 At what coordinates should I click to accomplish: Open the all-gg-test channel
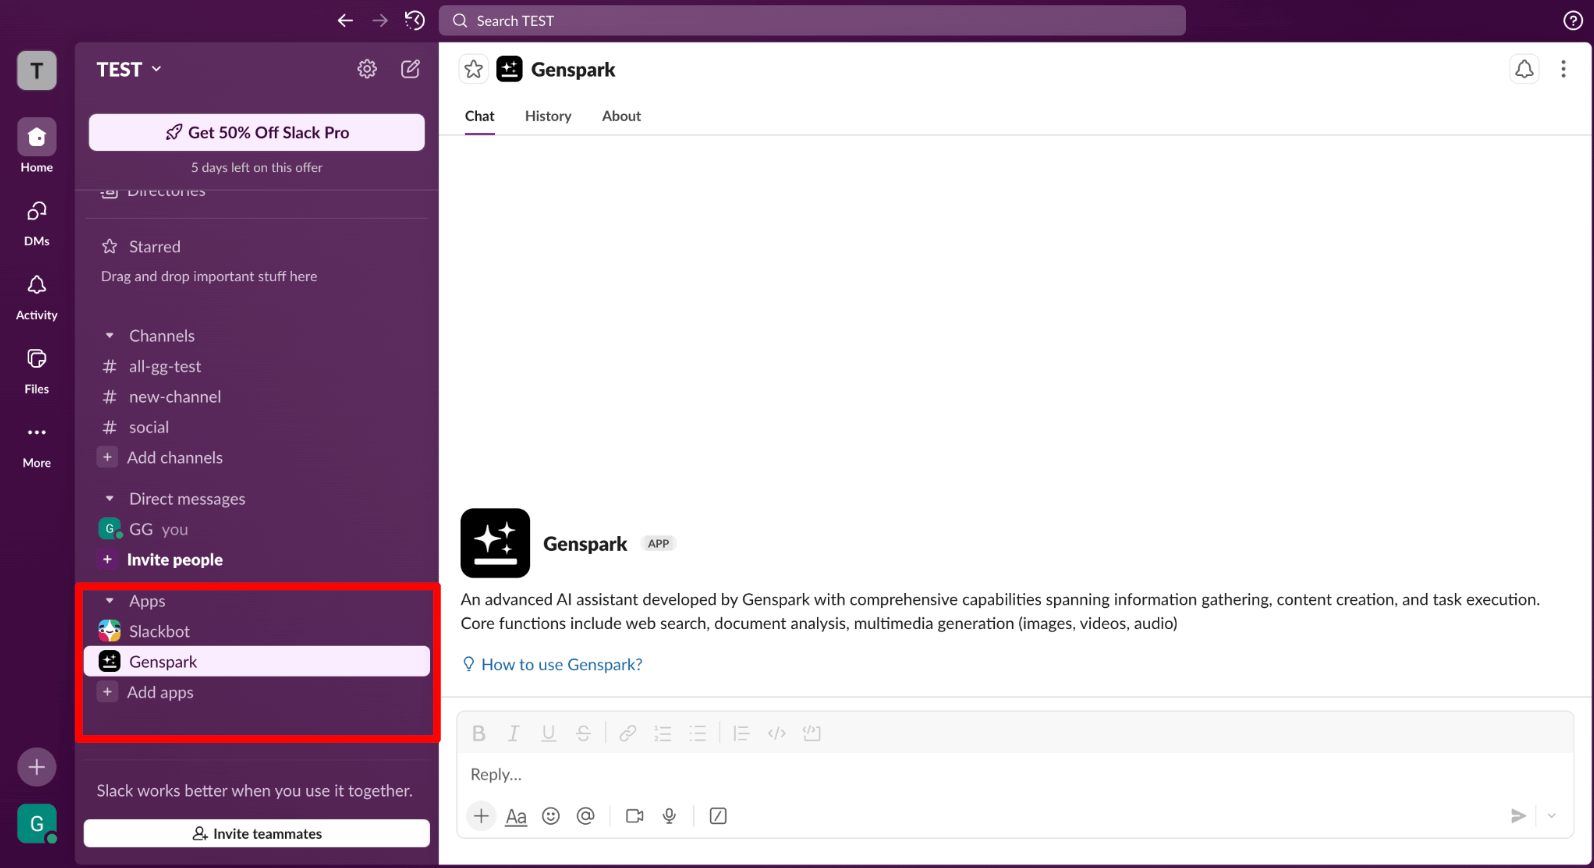coord(165,366)
